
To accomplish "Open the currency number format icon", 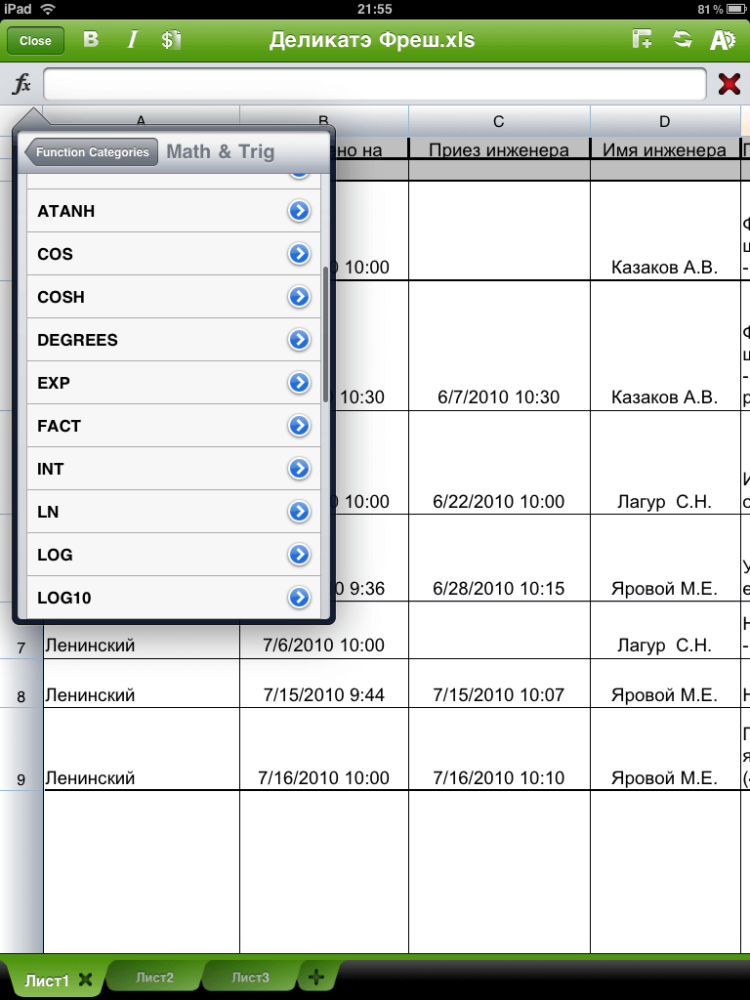I will tap(171, 40).
